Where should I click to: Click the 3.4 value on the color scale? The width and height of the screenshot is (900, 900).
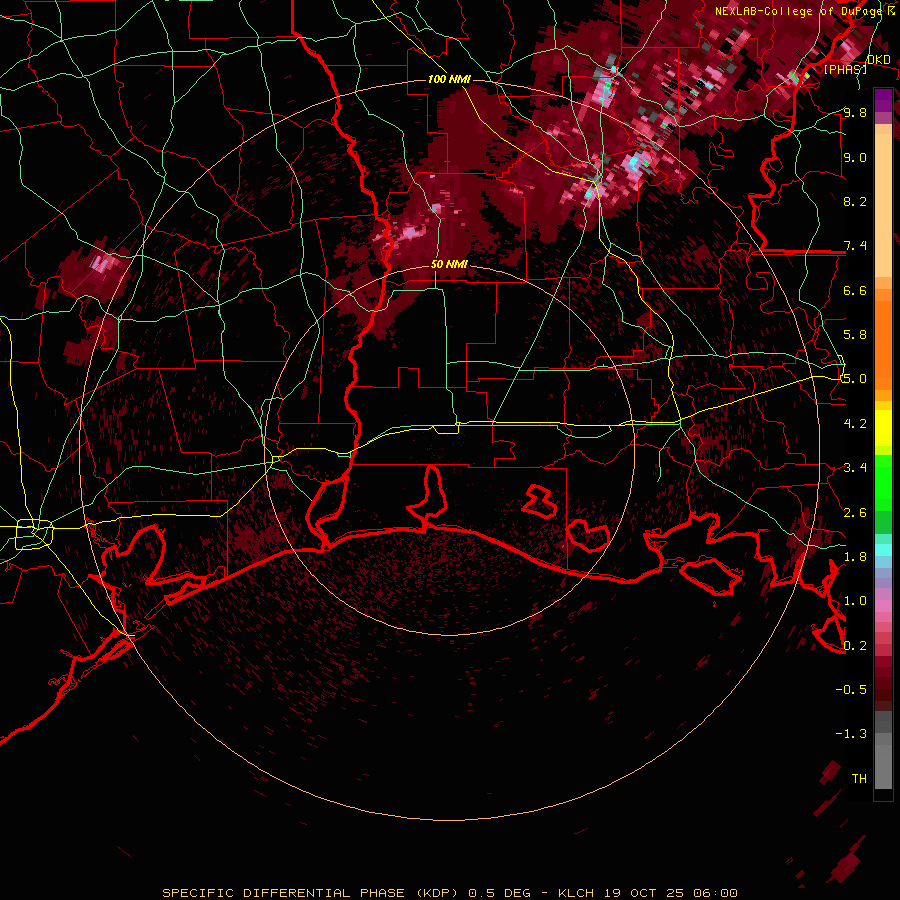point(855,468)
